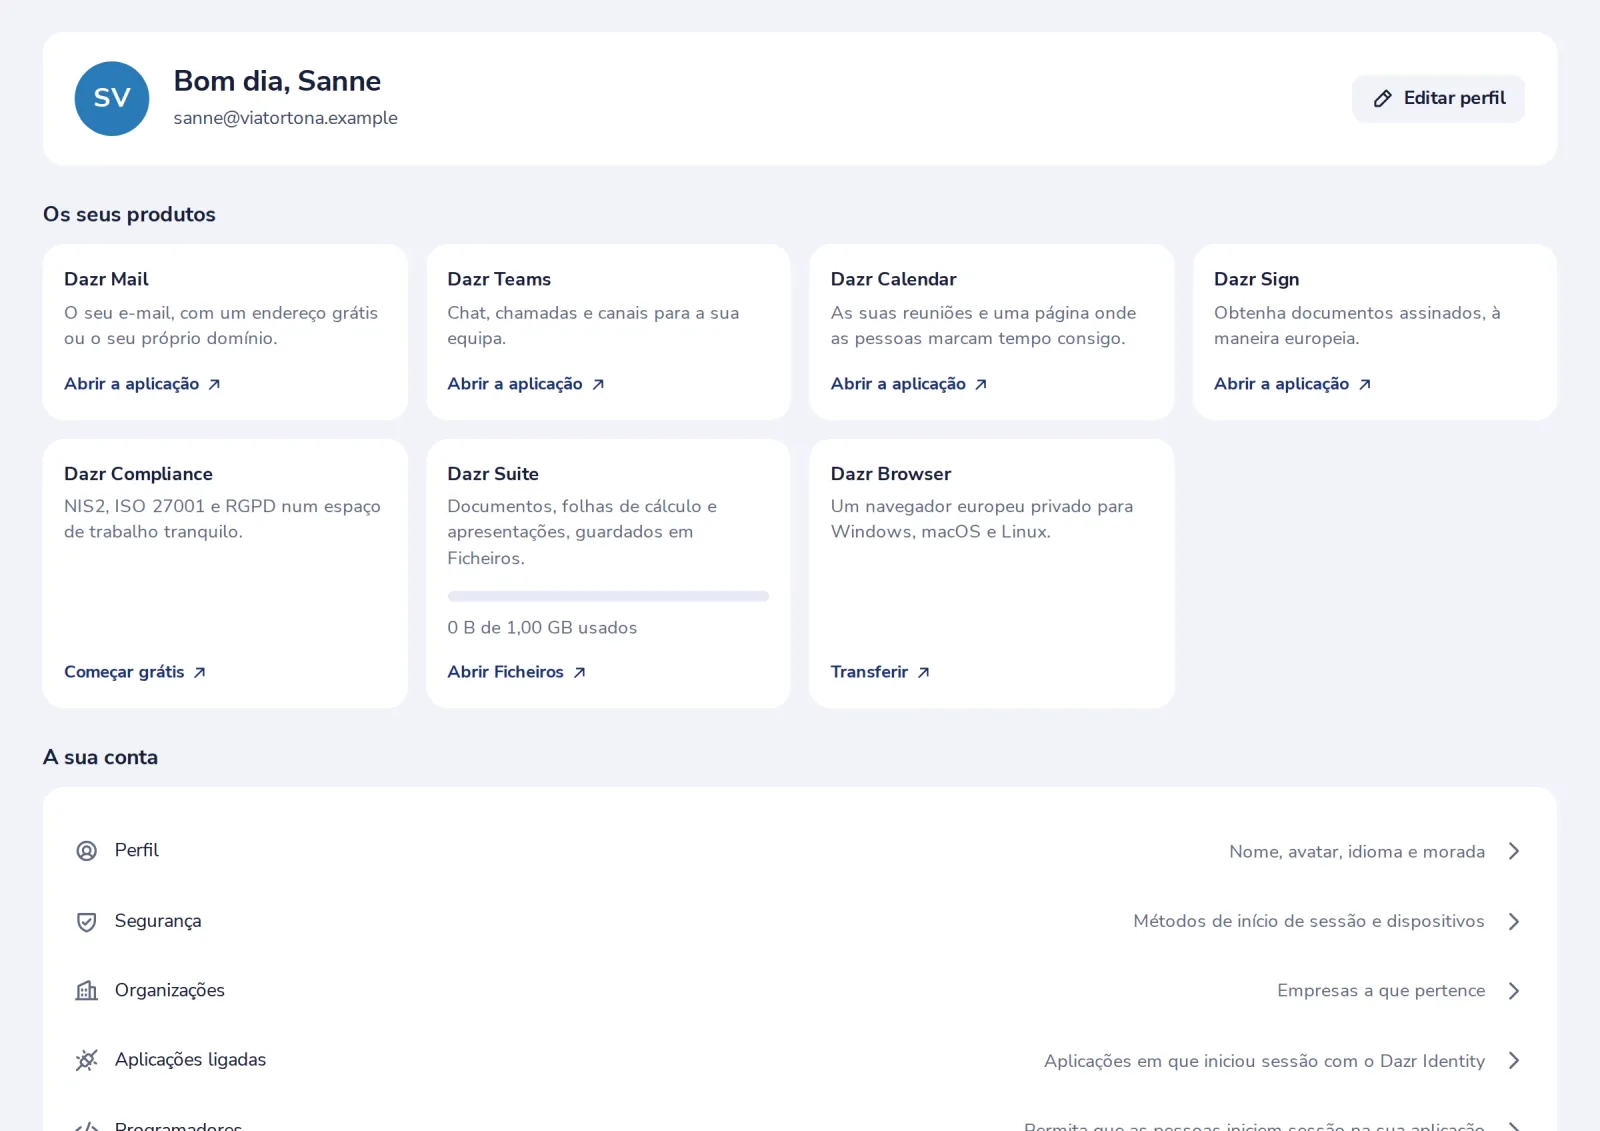Click the Dazr Compliance card title
Screen dimensions: 1600x1131
138,474
